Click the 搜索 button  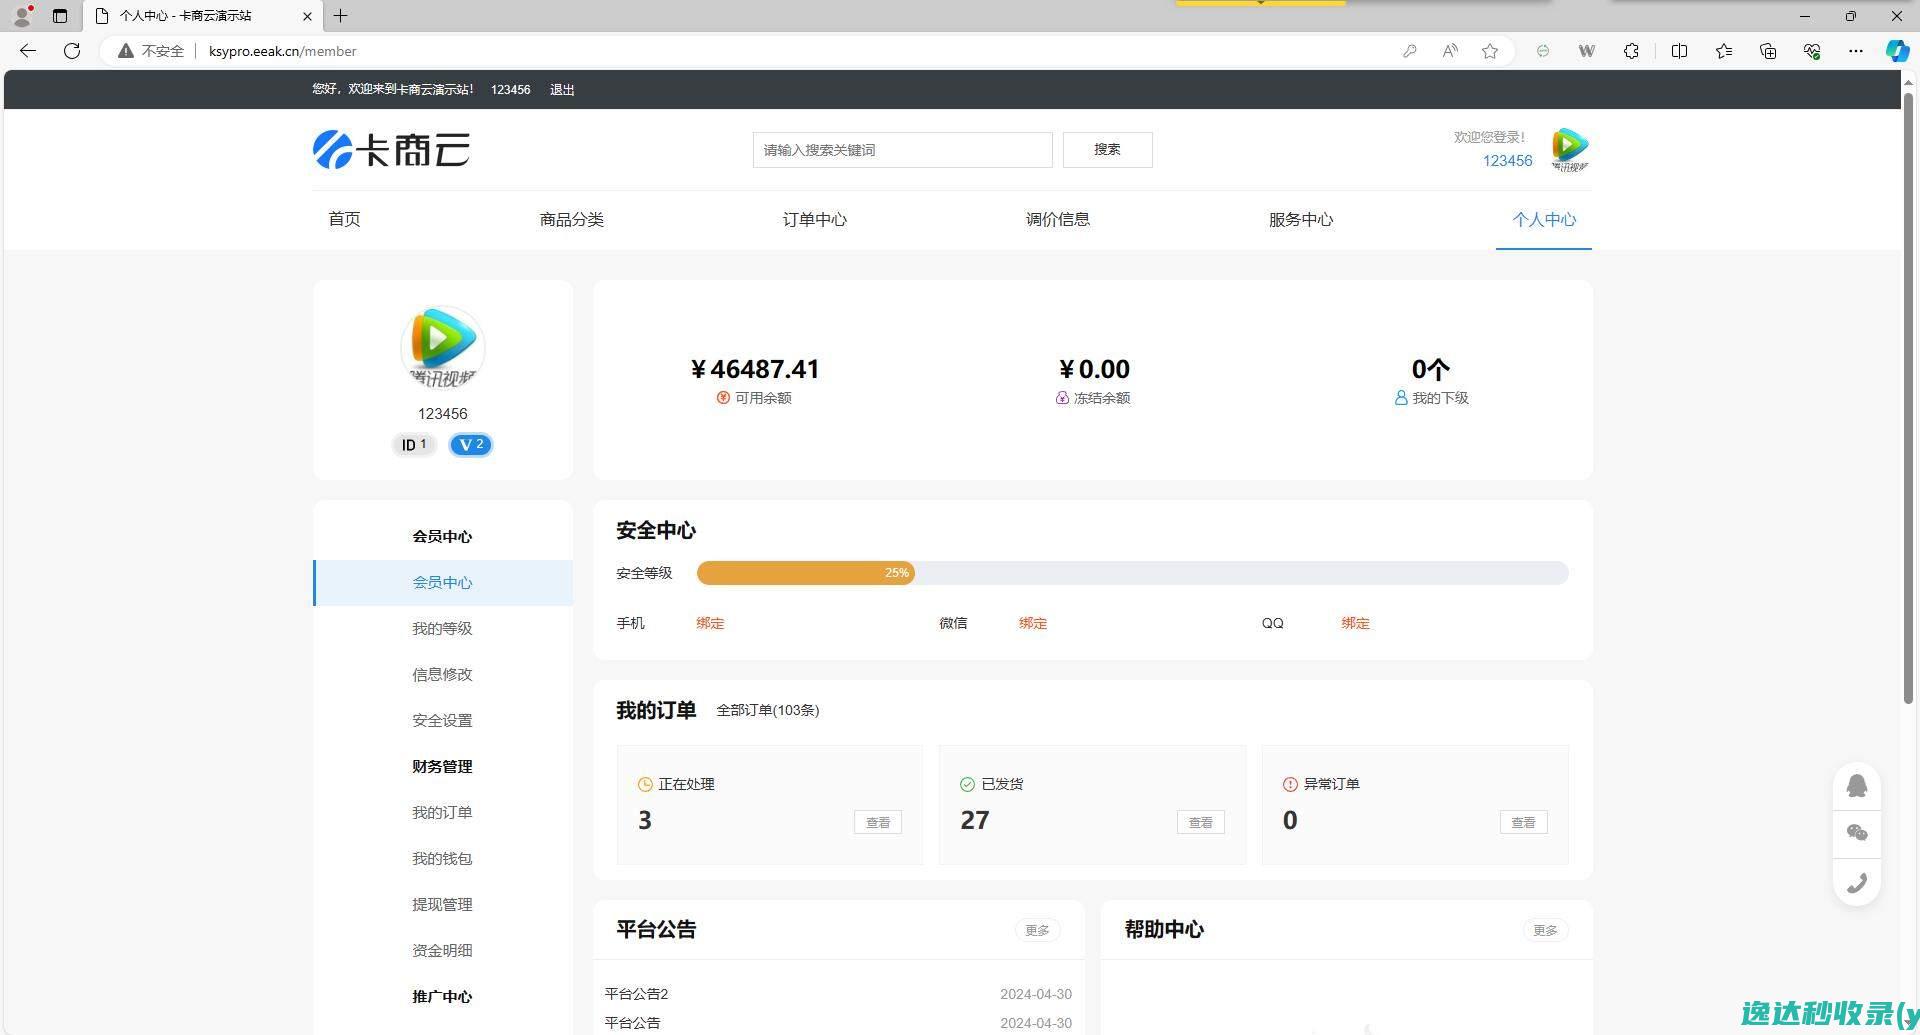1107,150
